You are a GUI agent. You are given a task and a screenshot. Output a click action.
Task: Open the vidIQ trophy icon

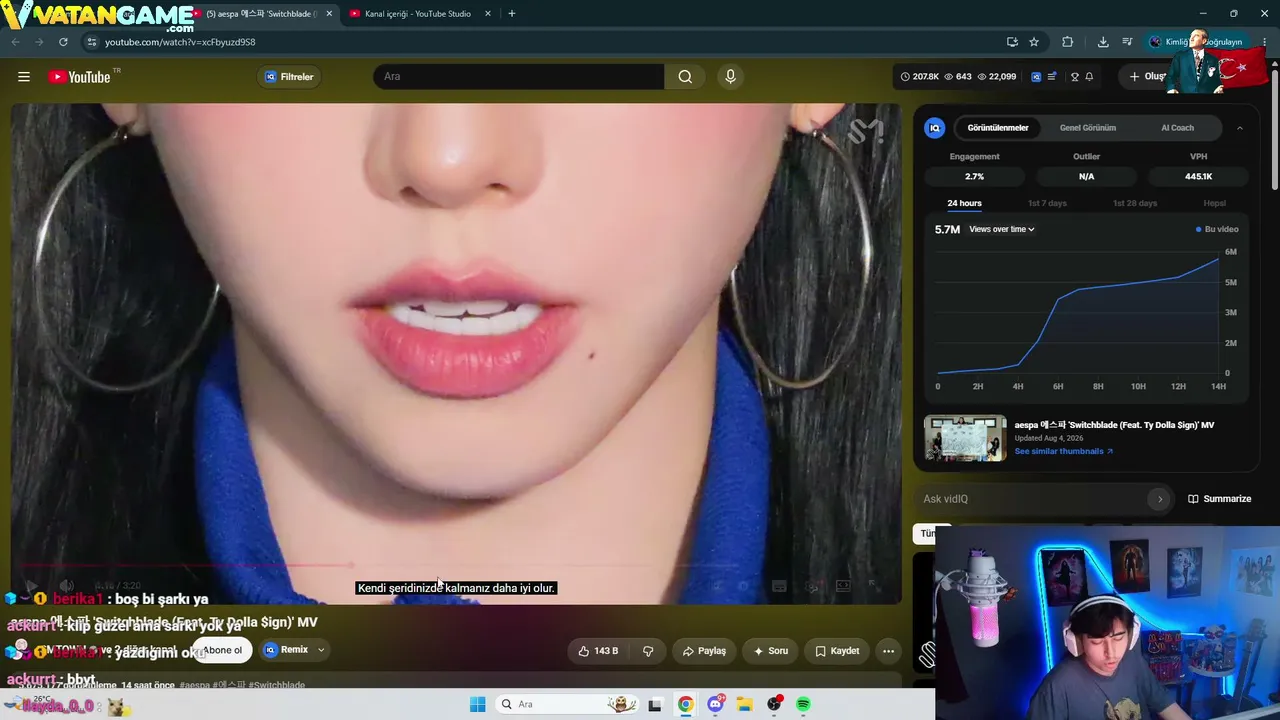pyautogui.click(x=1074, y=77)
